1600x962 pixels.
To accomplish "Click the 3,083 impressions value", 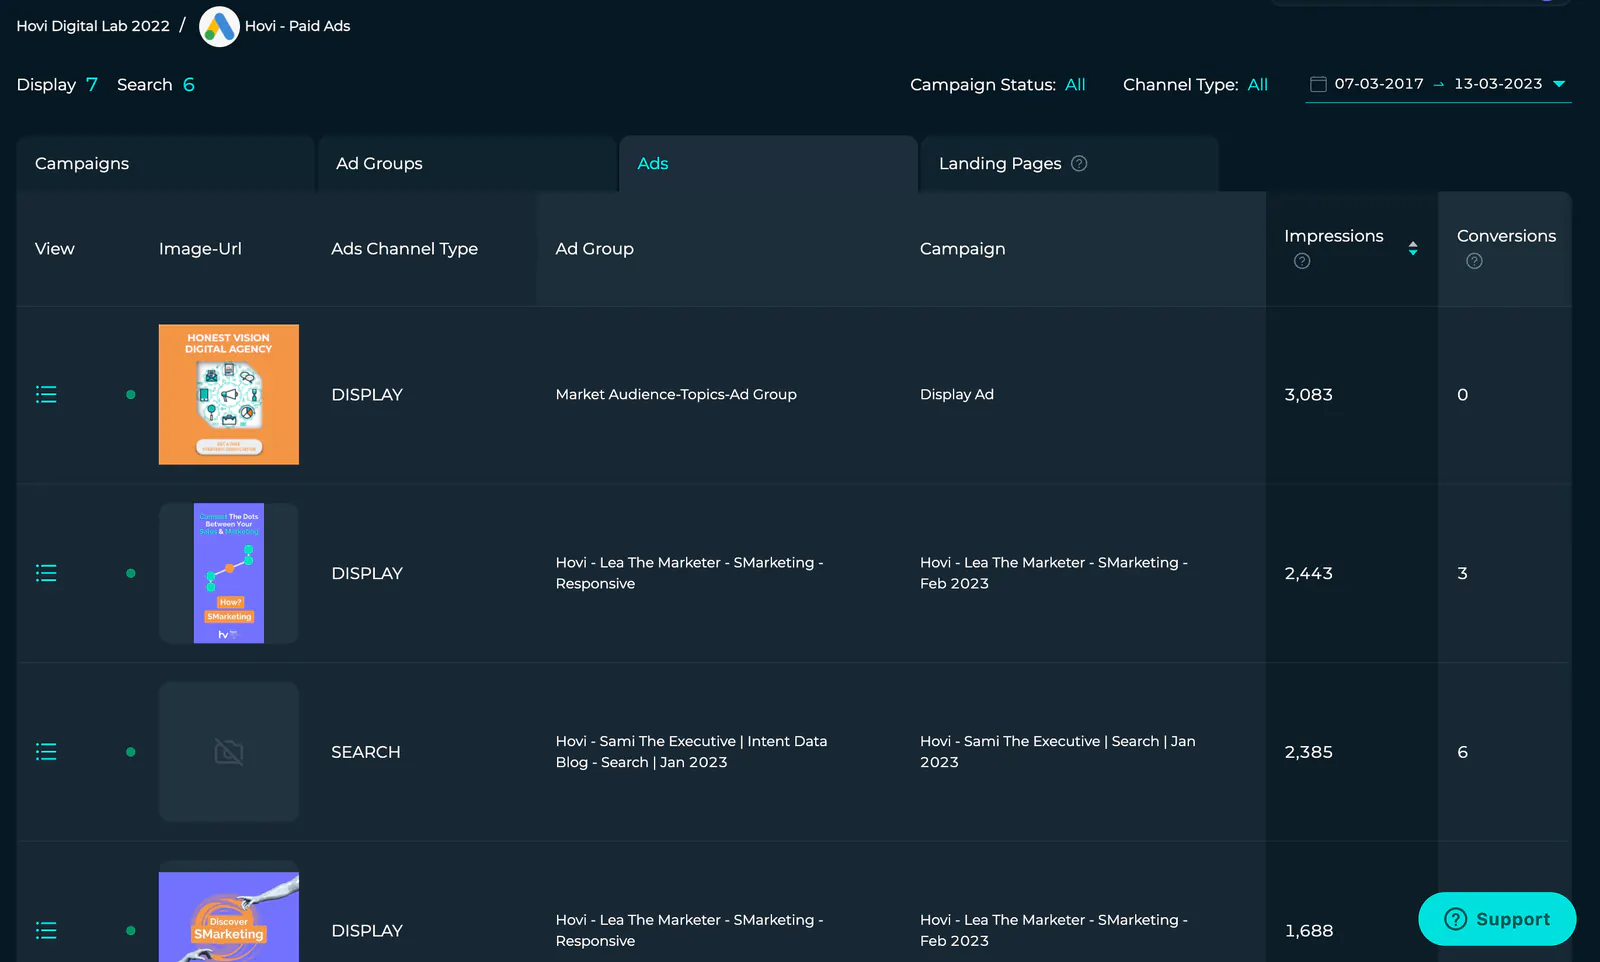I will [1309, 395].
